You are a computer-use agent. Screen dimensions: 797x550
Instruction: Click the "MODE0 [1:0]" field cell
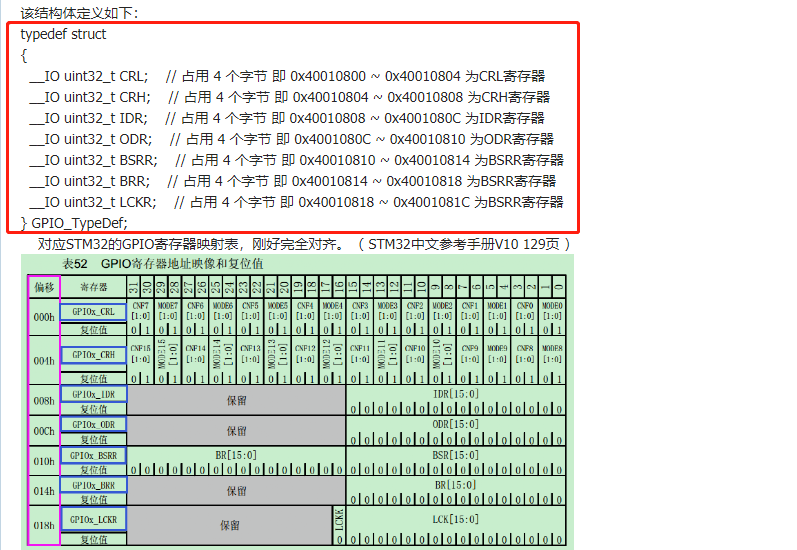552,311
